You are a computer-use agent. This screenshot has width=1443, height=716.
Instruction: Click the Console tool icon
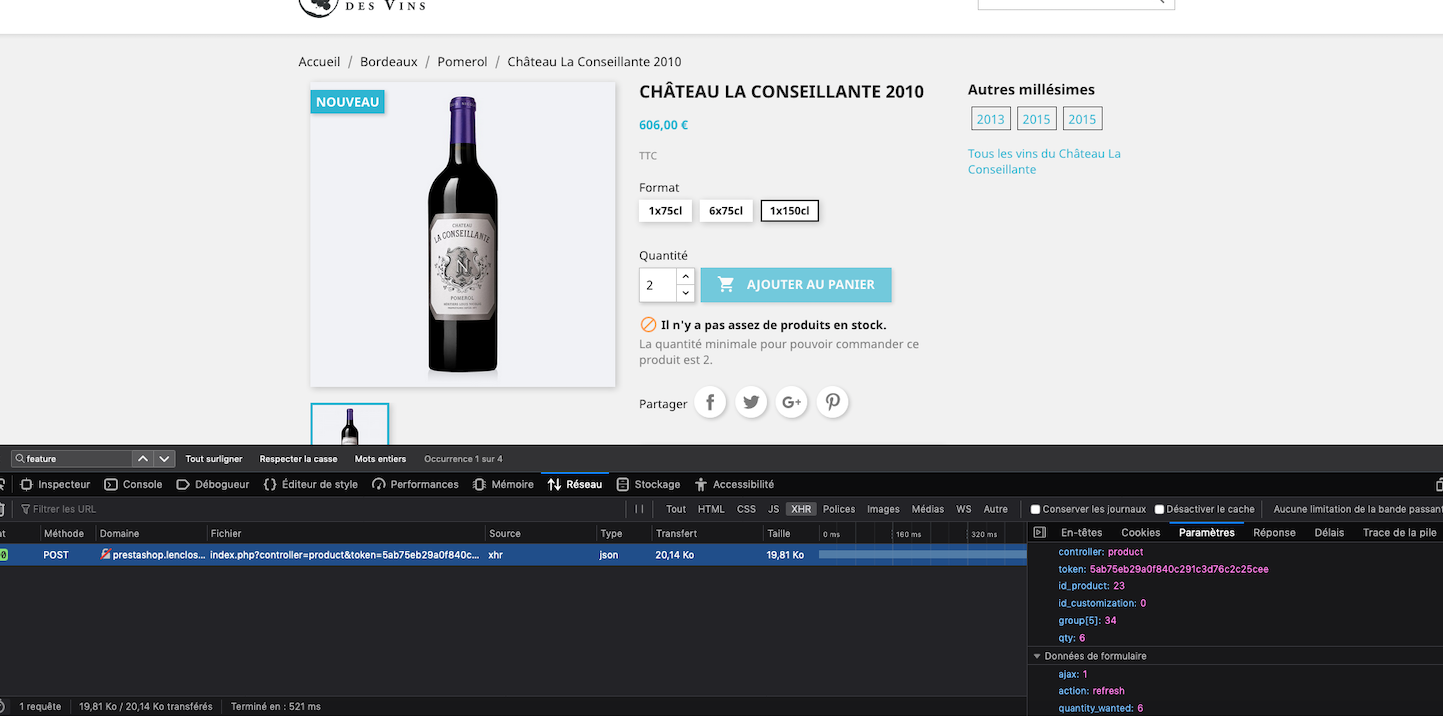pyautogui.click(x=112, y=484)
